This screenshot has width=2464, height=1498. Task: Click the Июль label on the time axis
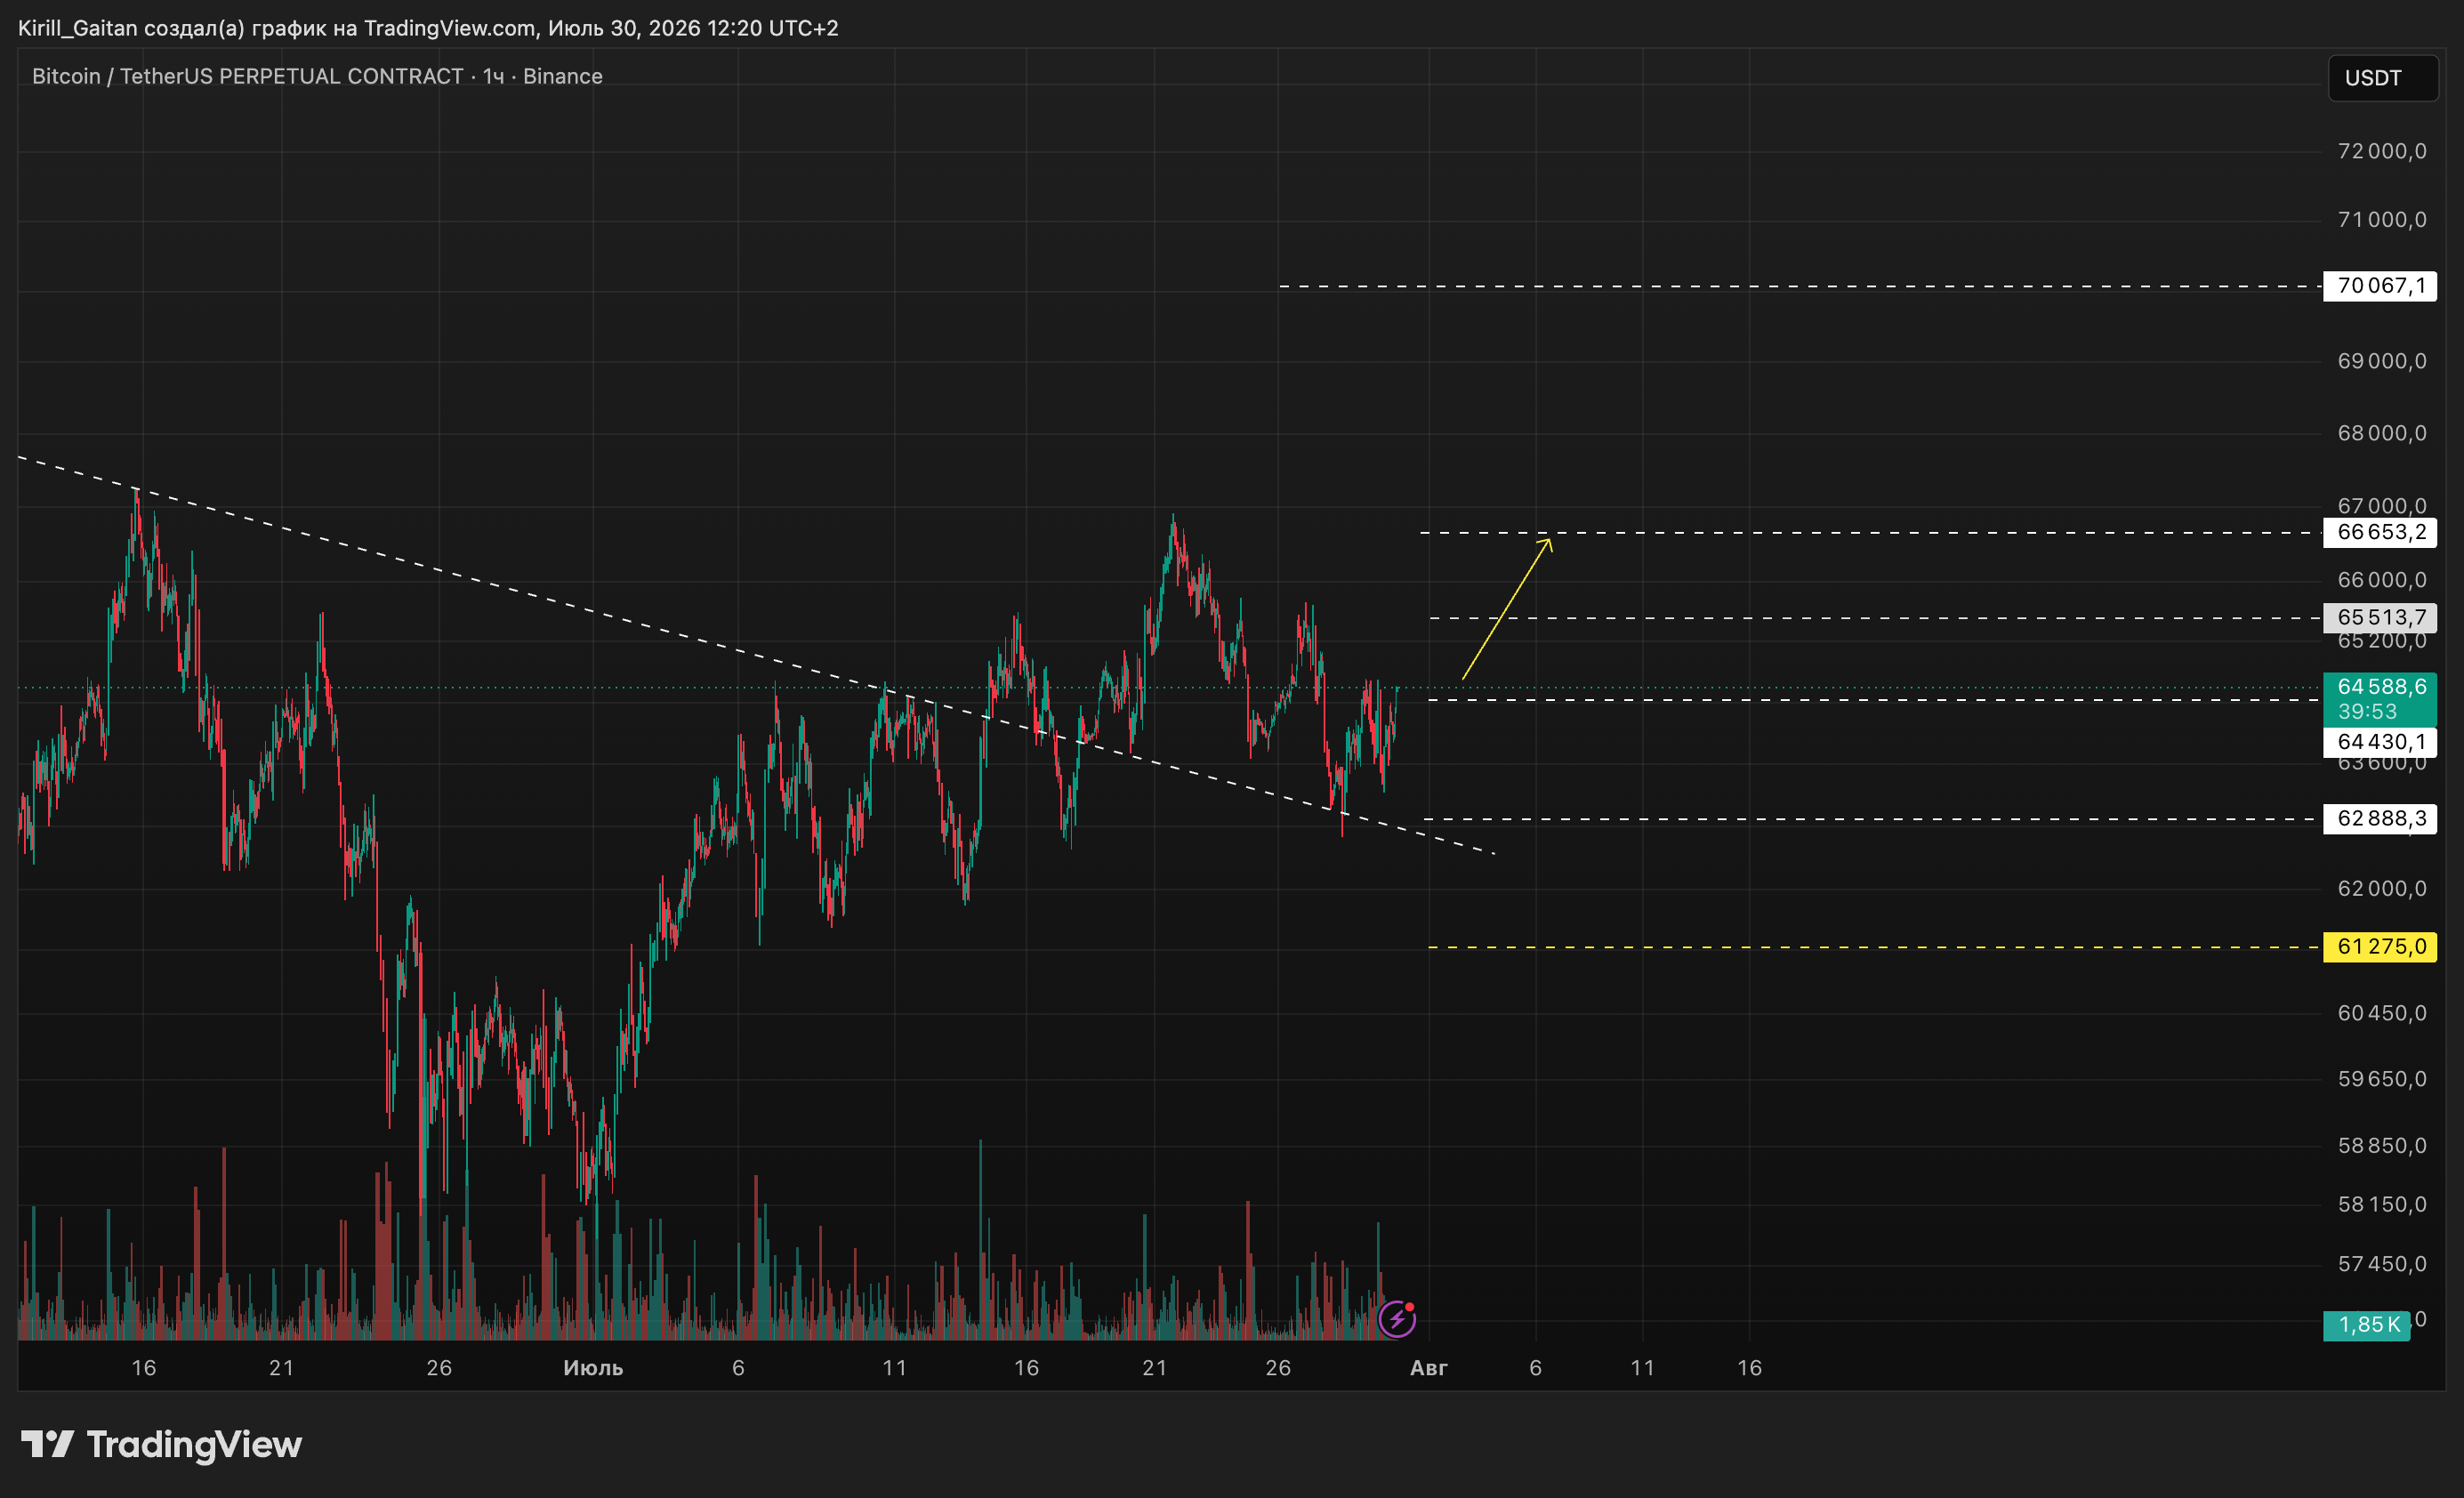[x=593, y=1368]
